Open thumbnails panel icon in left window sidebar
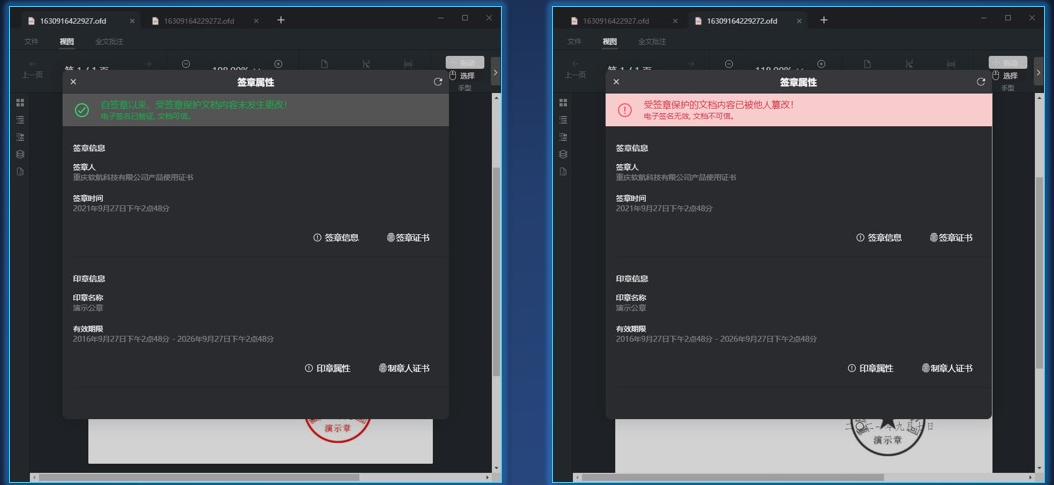1054x485 pixels. click(20, 103)
